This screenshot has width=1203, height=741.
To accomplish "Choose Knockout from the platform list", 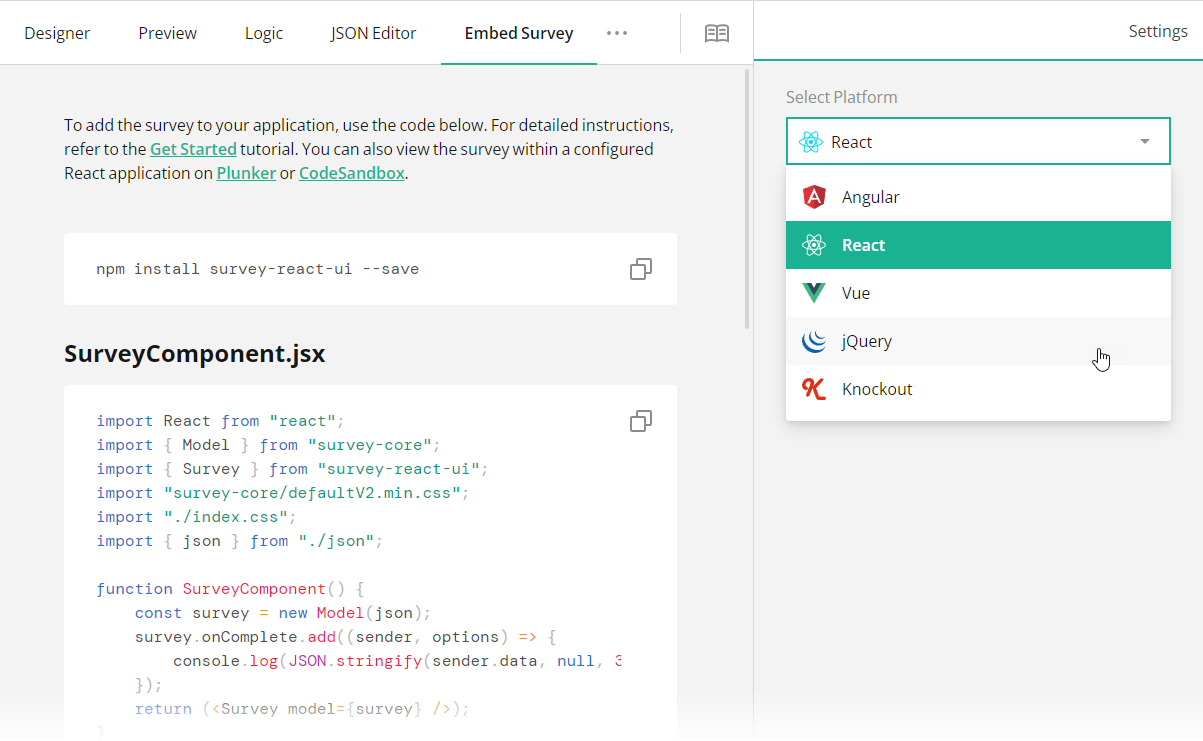I will click(877, 388).
